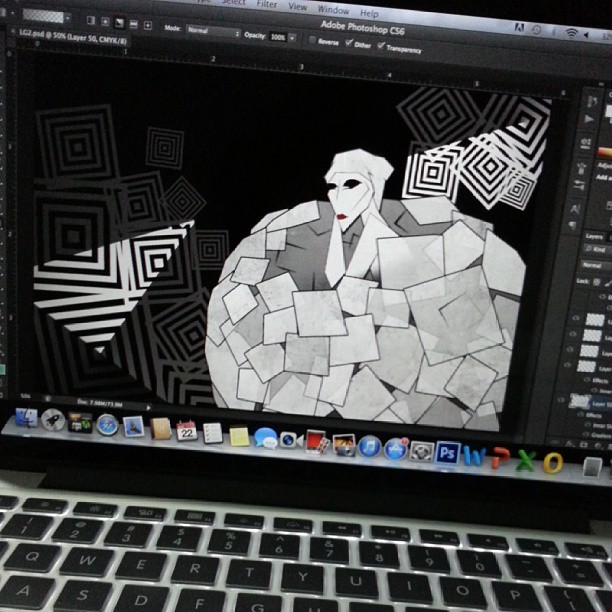Open the Help menu
The width and height of the screenshot is (612, 612).
369,13
